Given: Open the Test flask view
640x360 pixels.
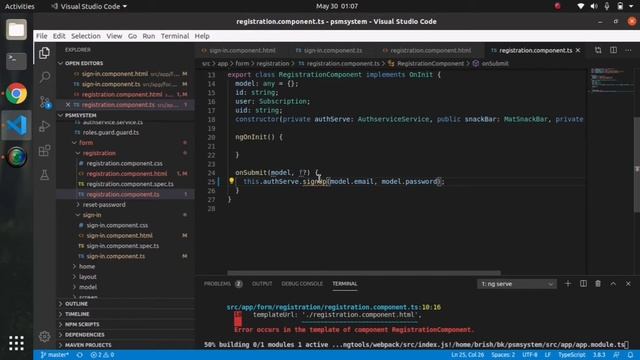Looking at the screenshot, I should [x=44, y=175].
